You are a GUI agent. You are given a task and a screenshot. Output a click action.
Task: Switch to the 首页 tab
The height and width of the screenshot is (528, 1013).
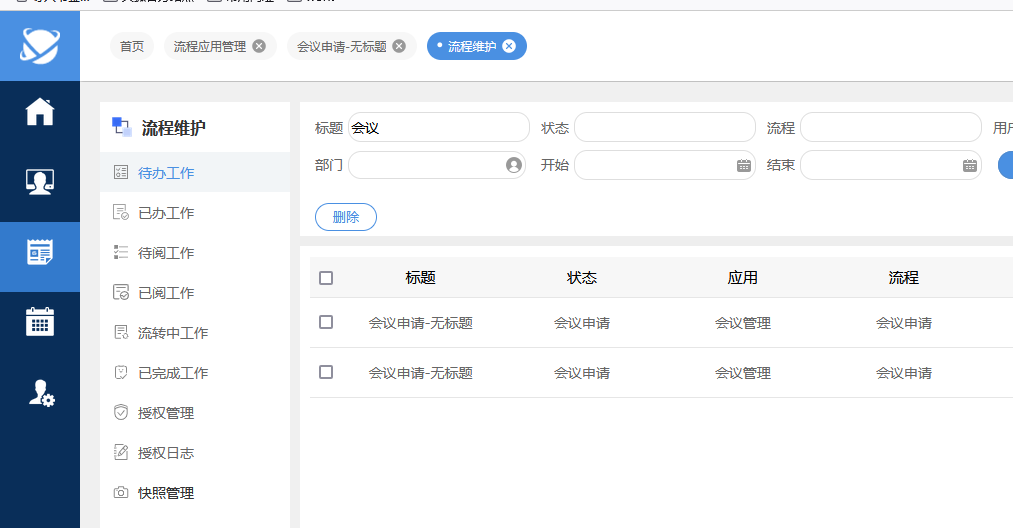pyautogui.click(x=132, y=46)
